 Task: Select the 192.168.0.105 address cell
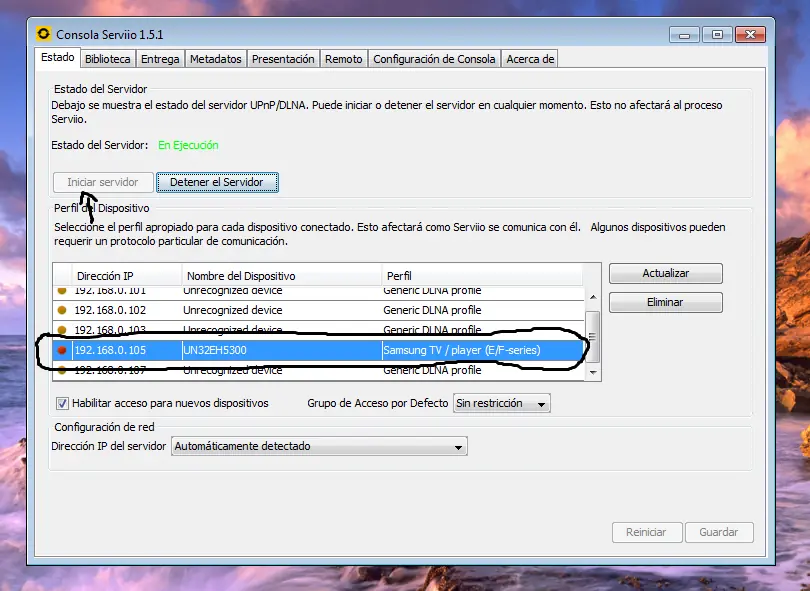[111, 350]
